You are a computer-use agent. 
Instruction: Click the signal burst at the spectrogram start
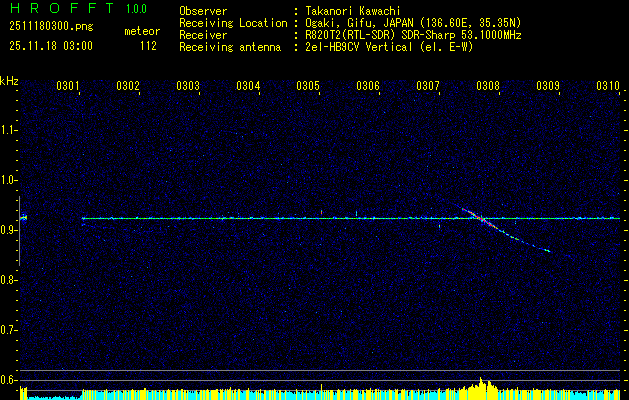click(23, 217)
